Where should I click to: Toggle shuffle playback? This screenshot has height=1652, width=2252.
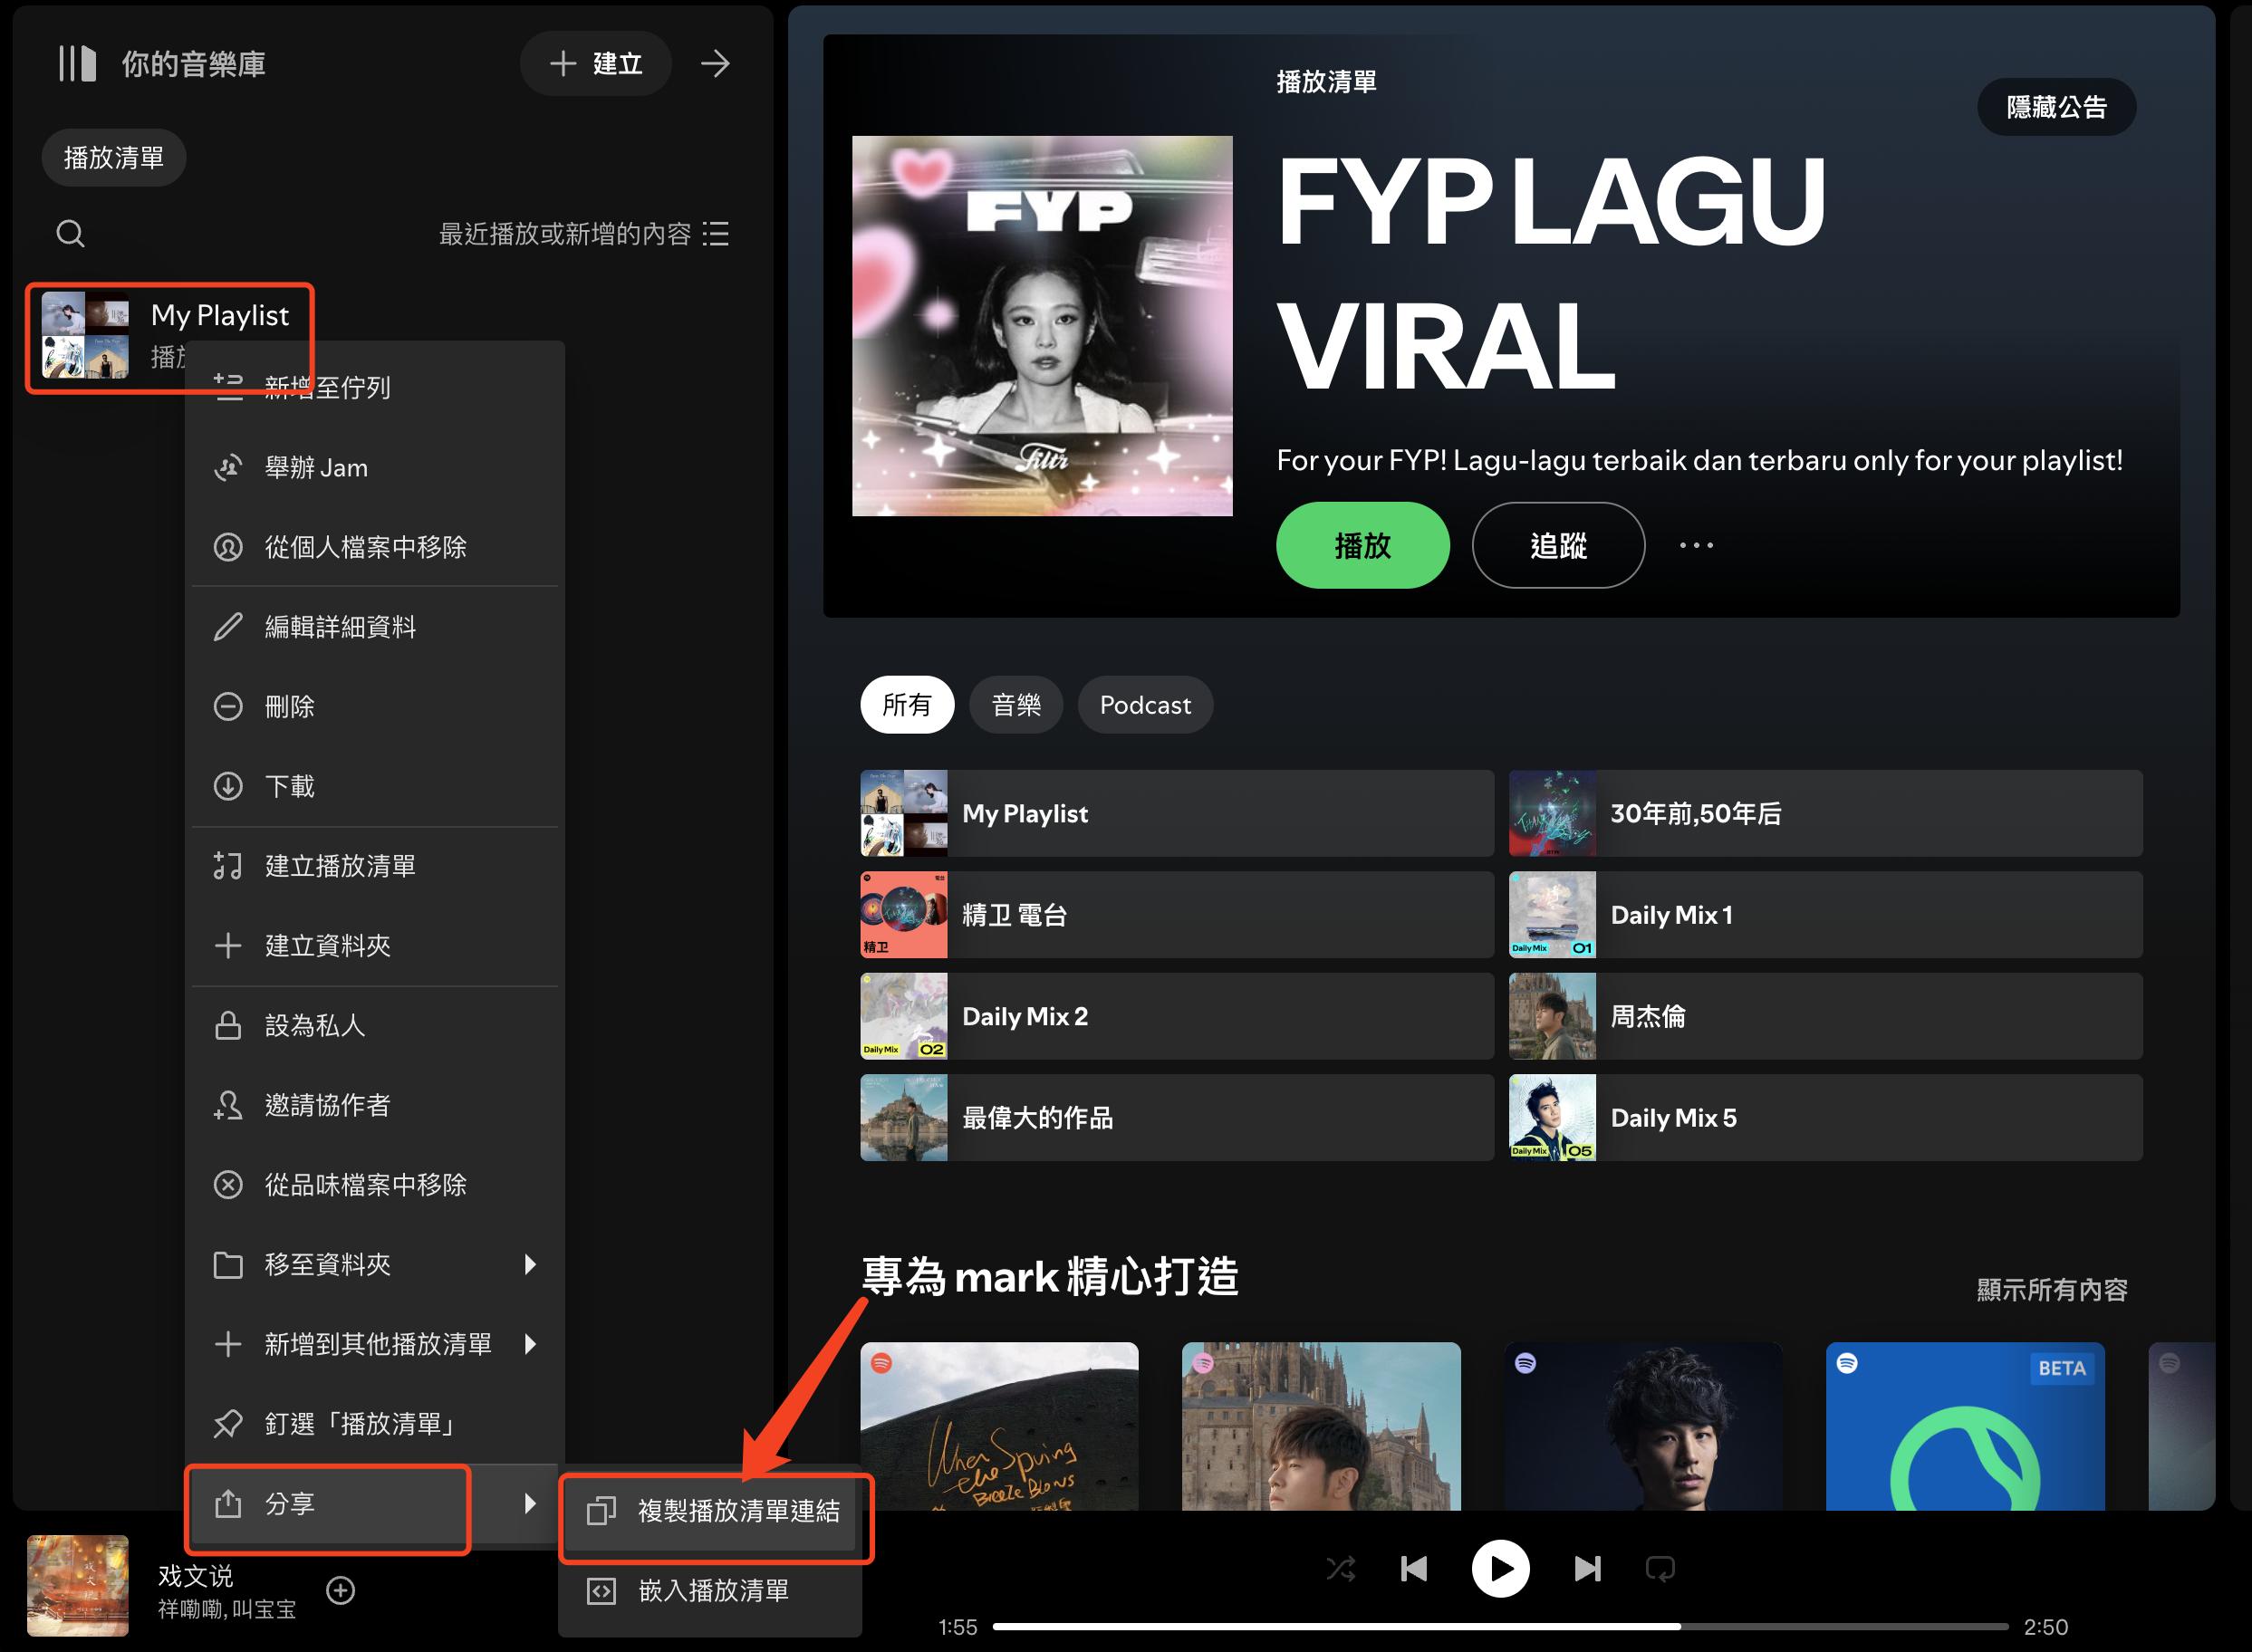tap(1341, 1569)
